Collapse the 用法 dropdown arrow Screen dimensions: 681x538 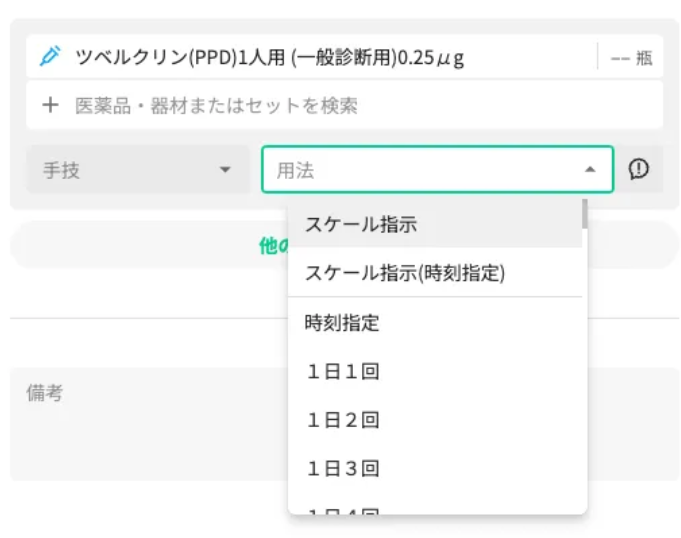[591, 170]
